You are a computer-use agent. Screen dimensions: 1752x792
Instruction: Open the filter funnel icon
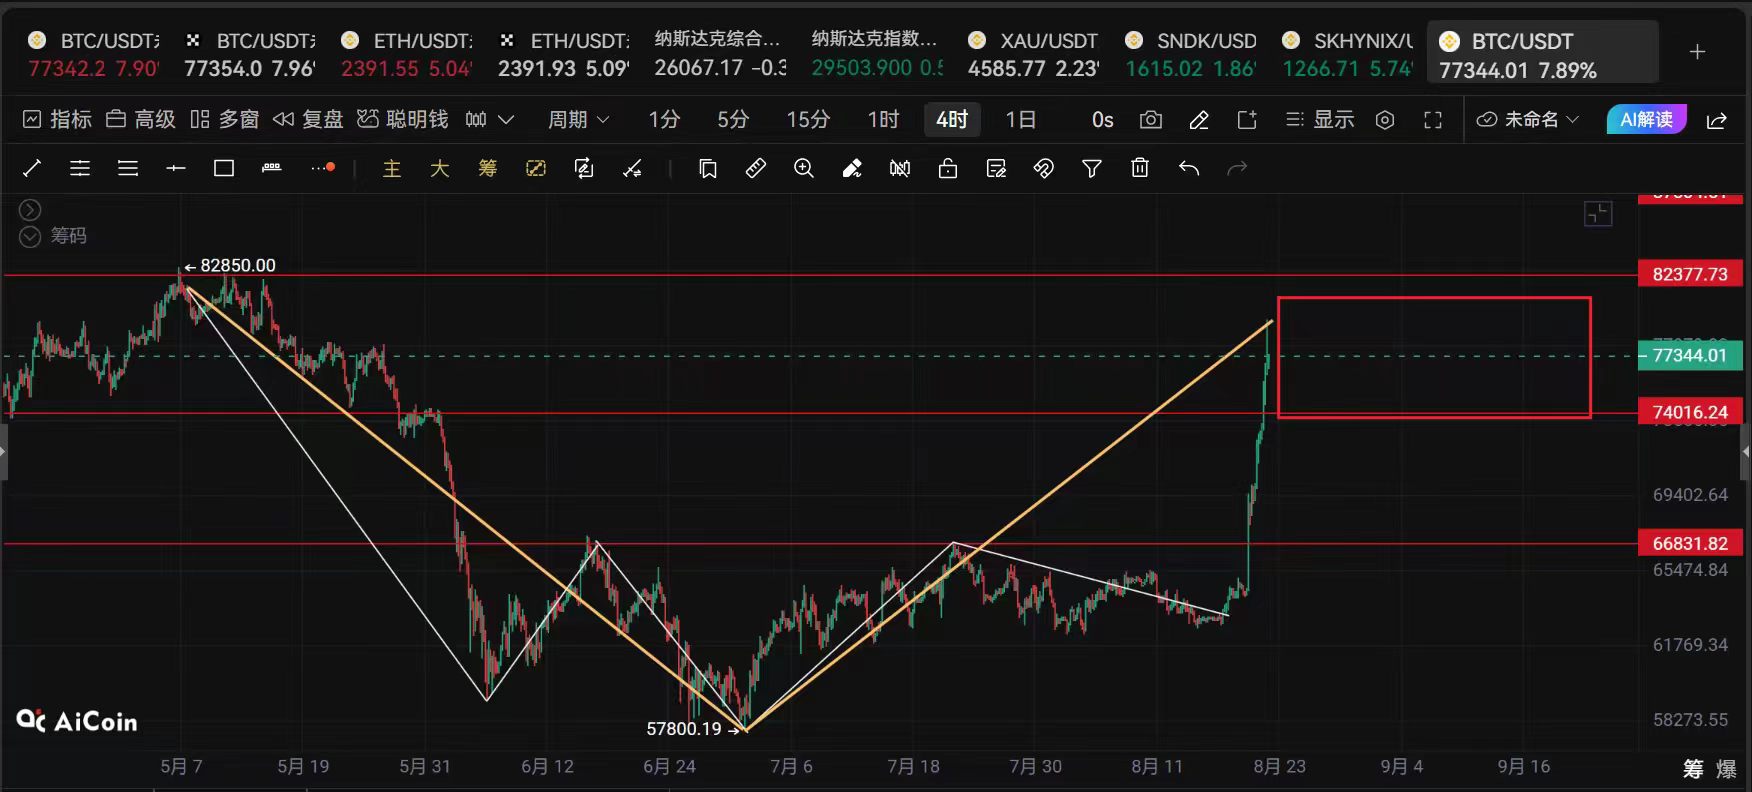[x=1092, y=168]
